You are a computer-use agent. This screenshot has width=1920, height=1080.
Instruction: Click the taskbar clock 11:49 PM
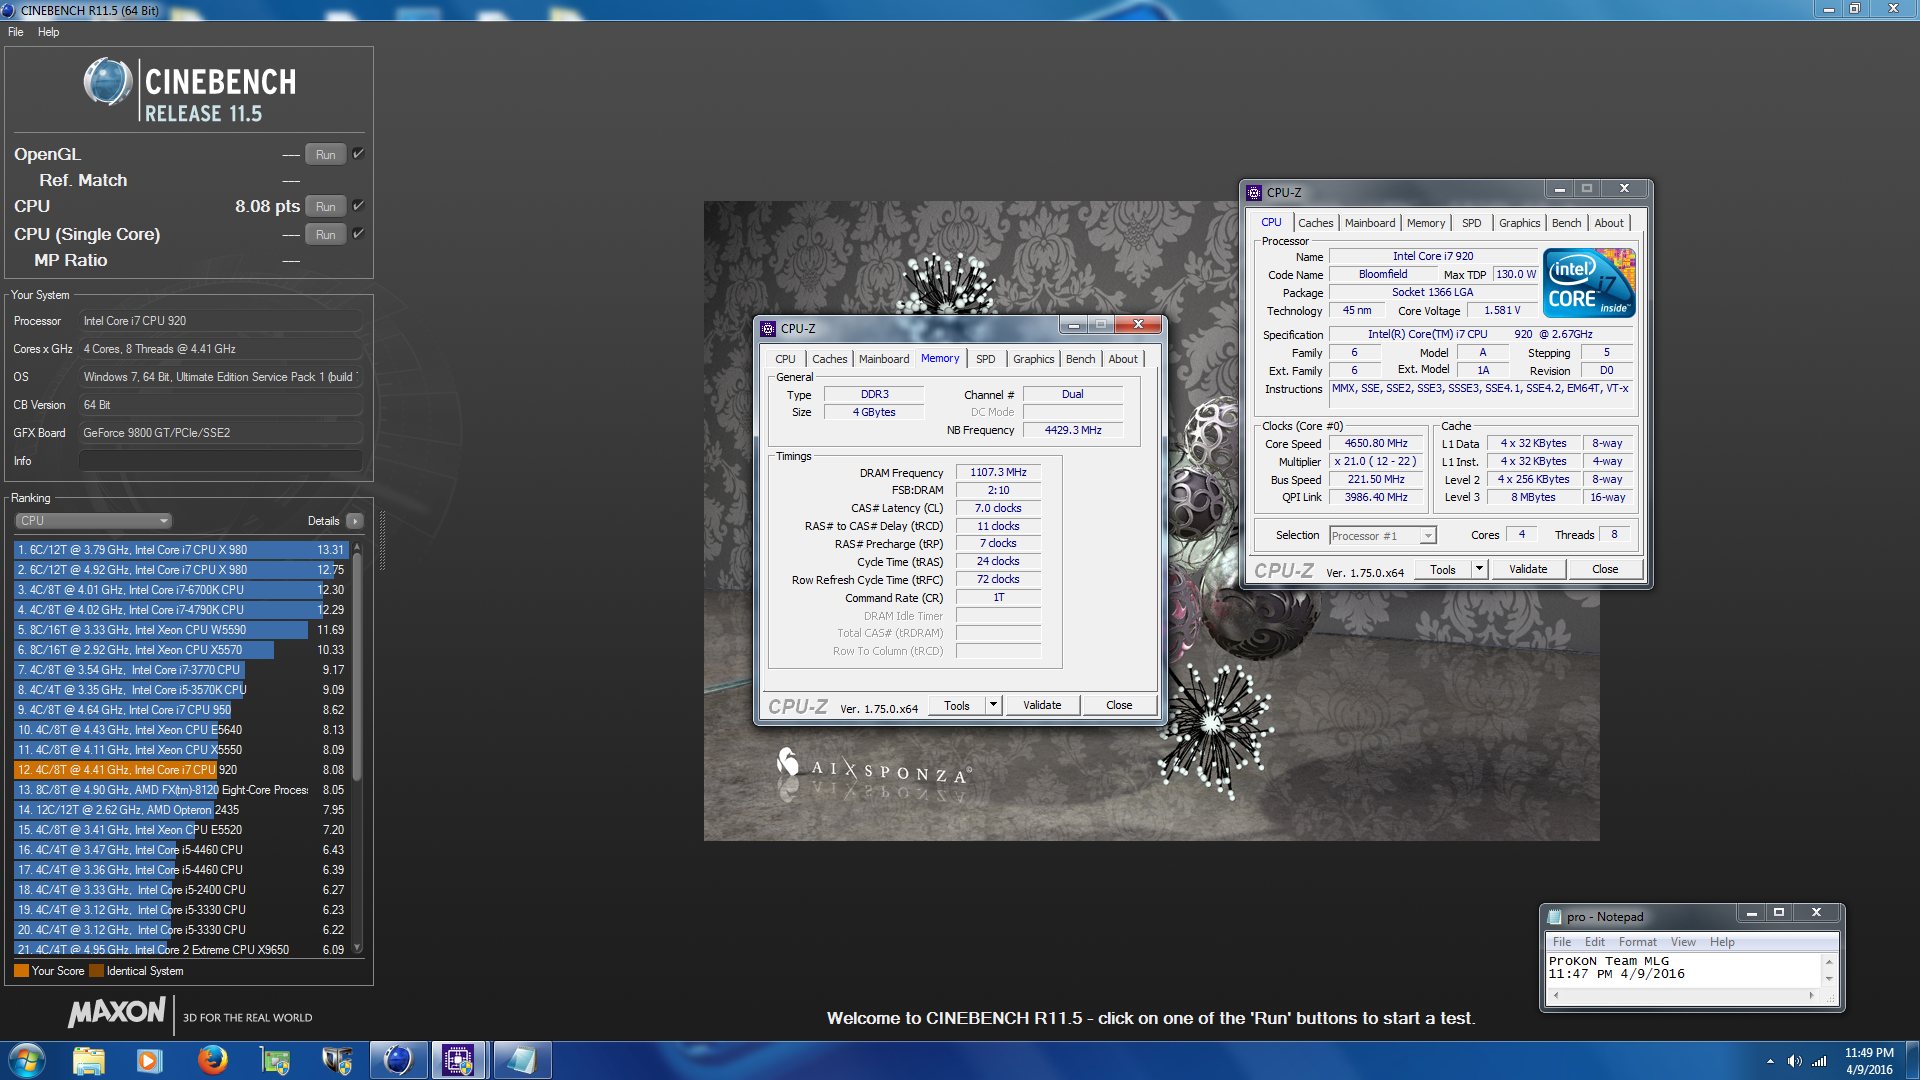tap(1869, 1053)
